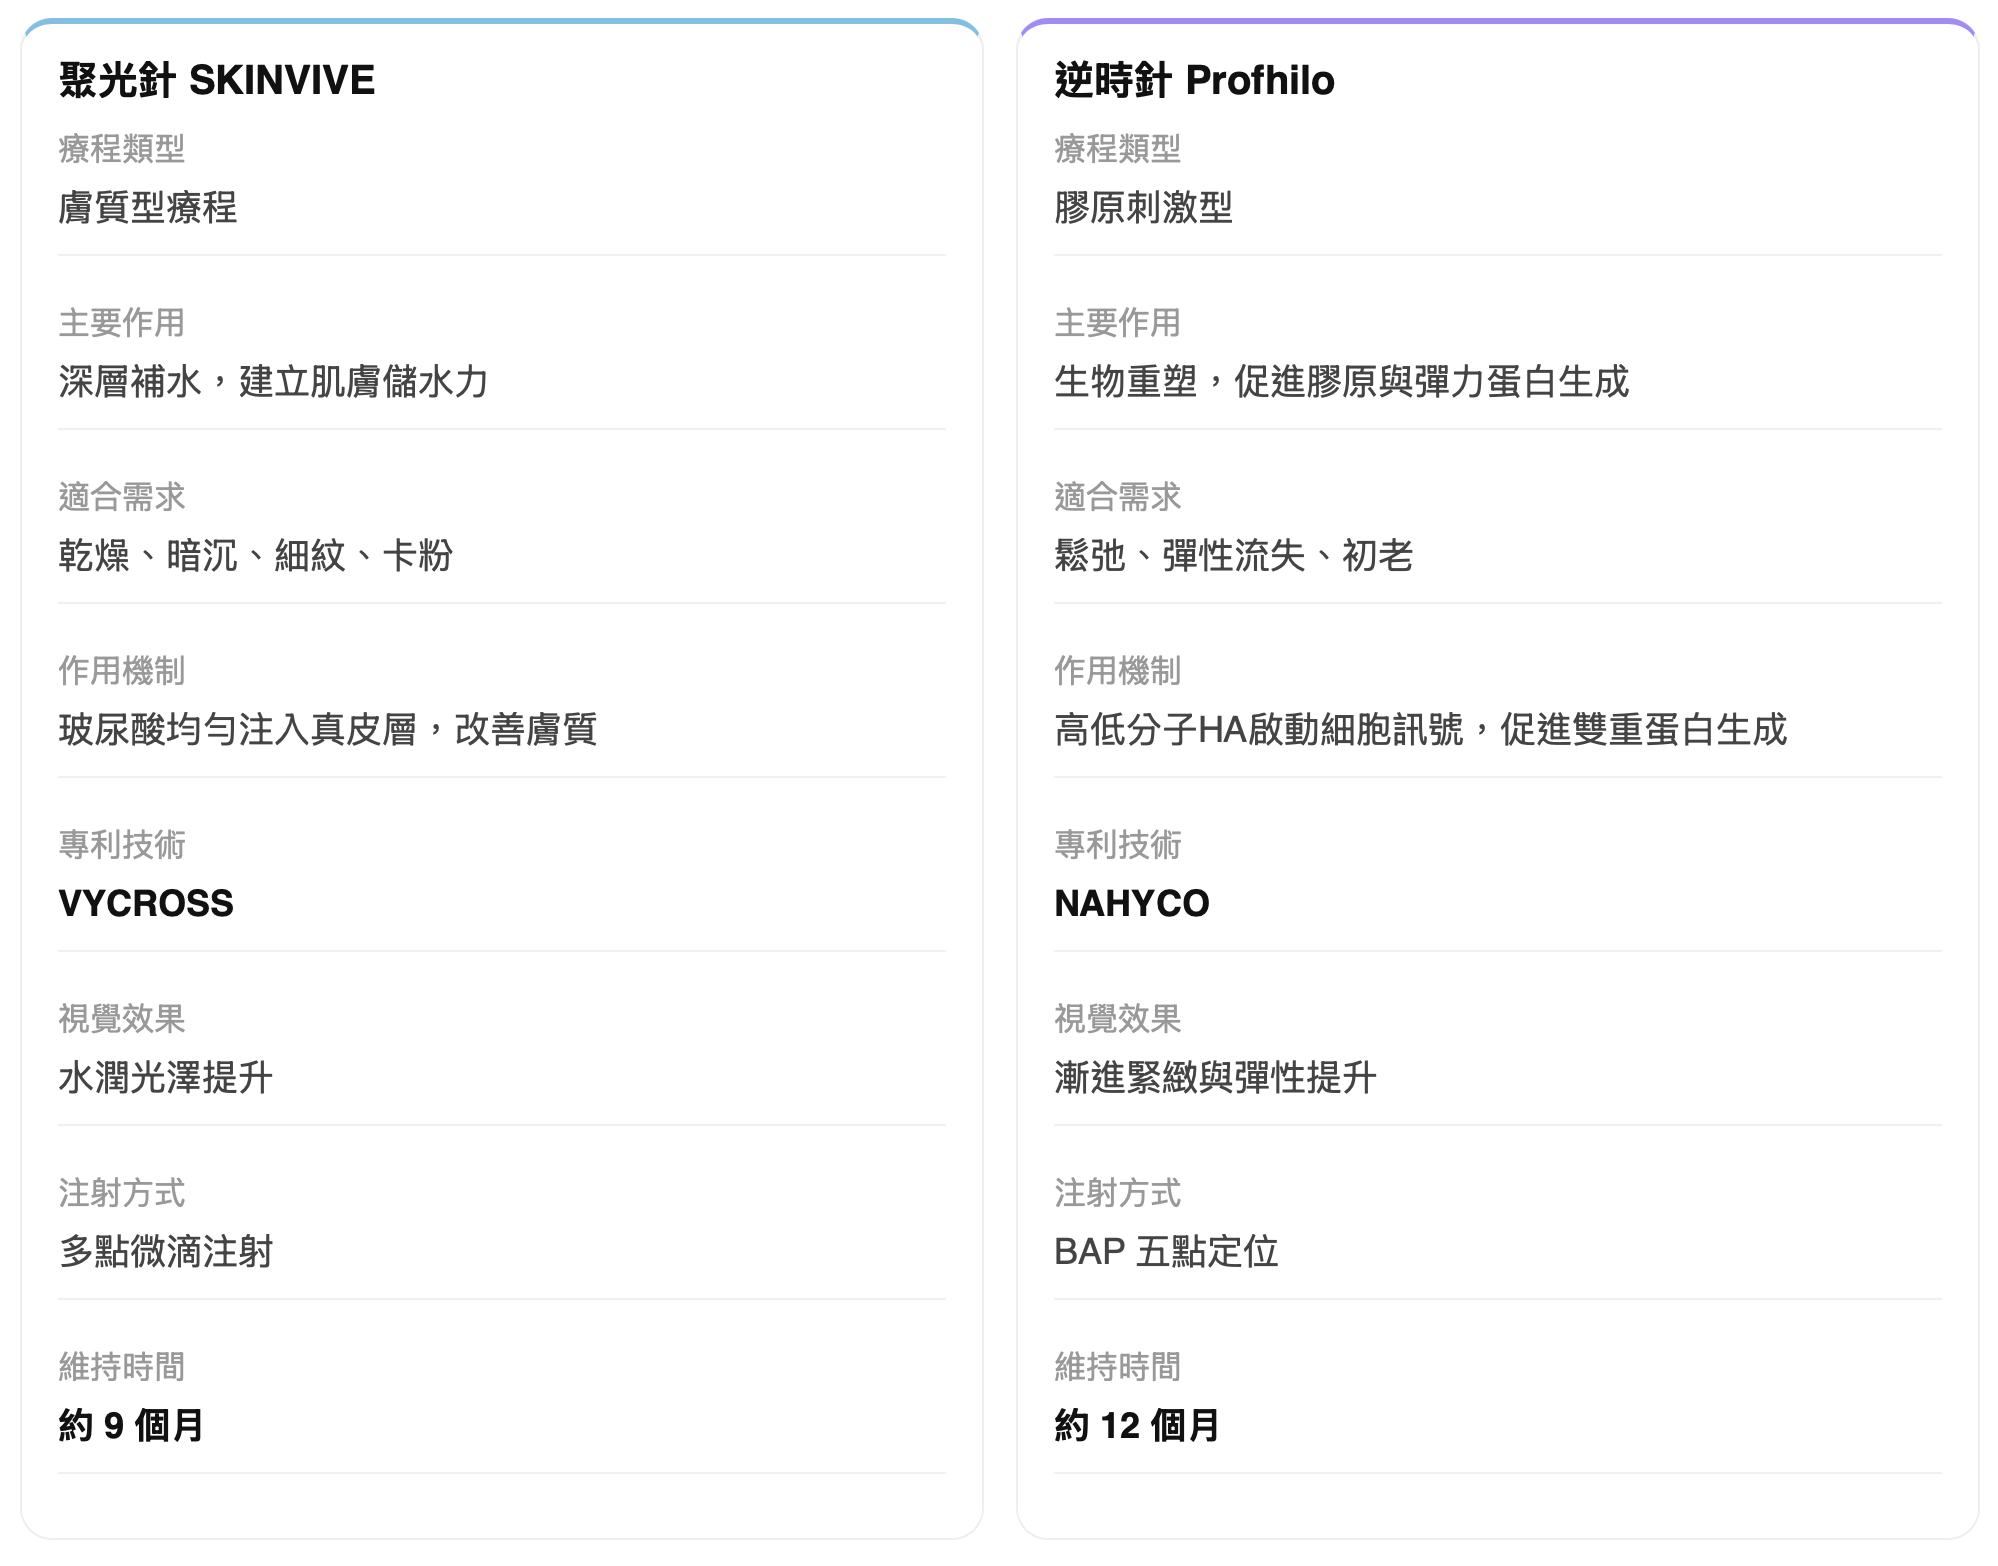Image resolution: width=1998 pixels, height=1566 pixels.
Task: Click 適合需求 label in Profhilo card
Action: (x=1118, y=497)
